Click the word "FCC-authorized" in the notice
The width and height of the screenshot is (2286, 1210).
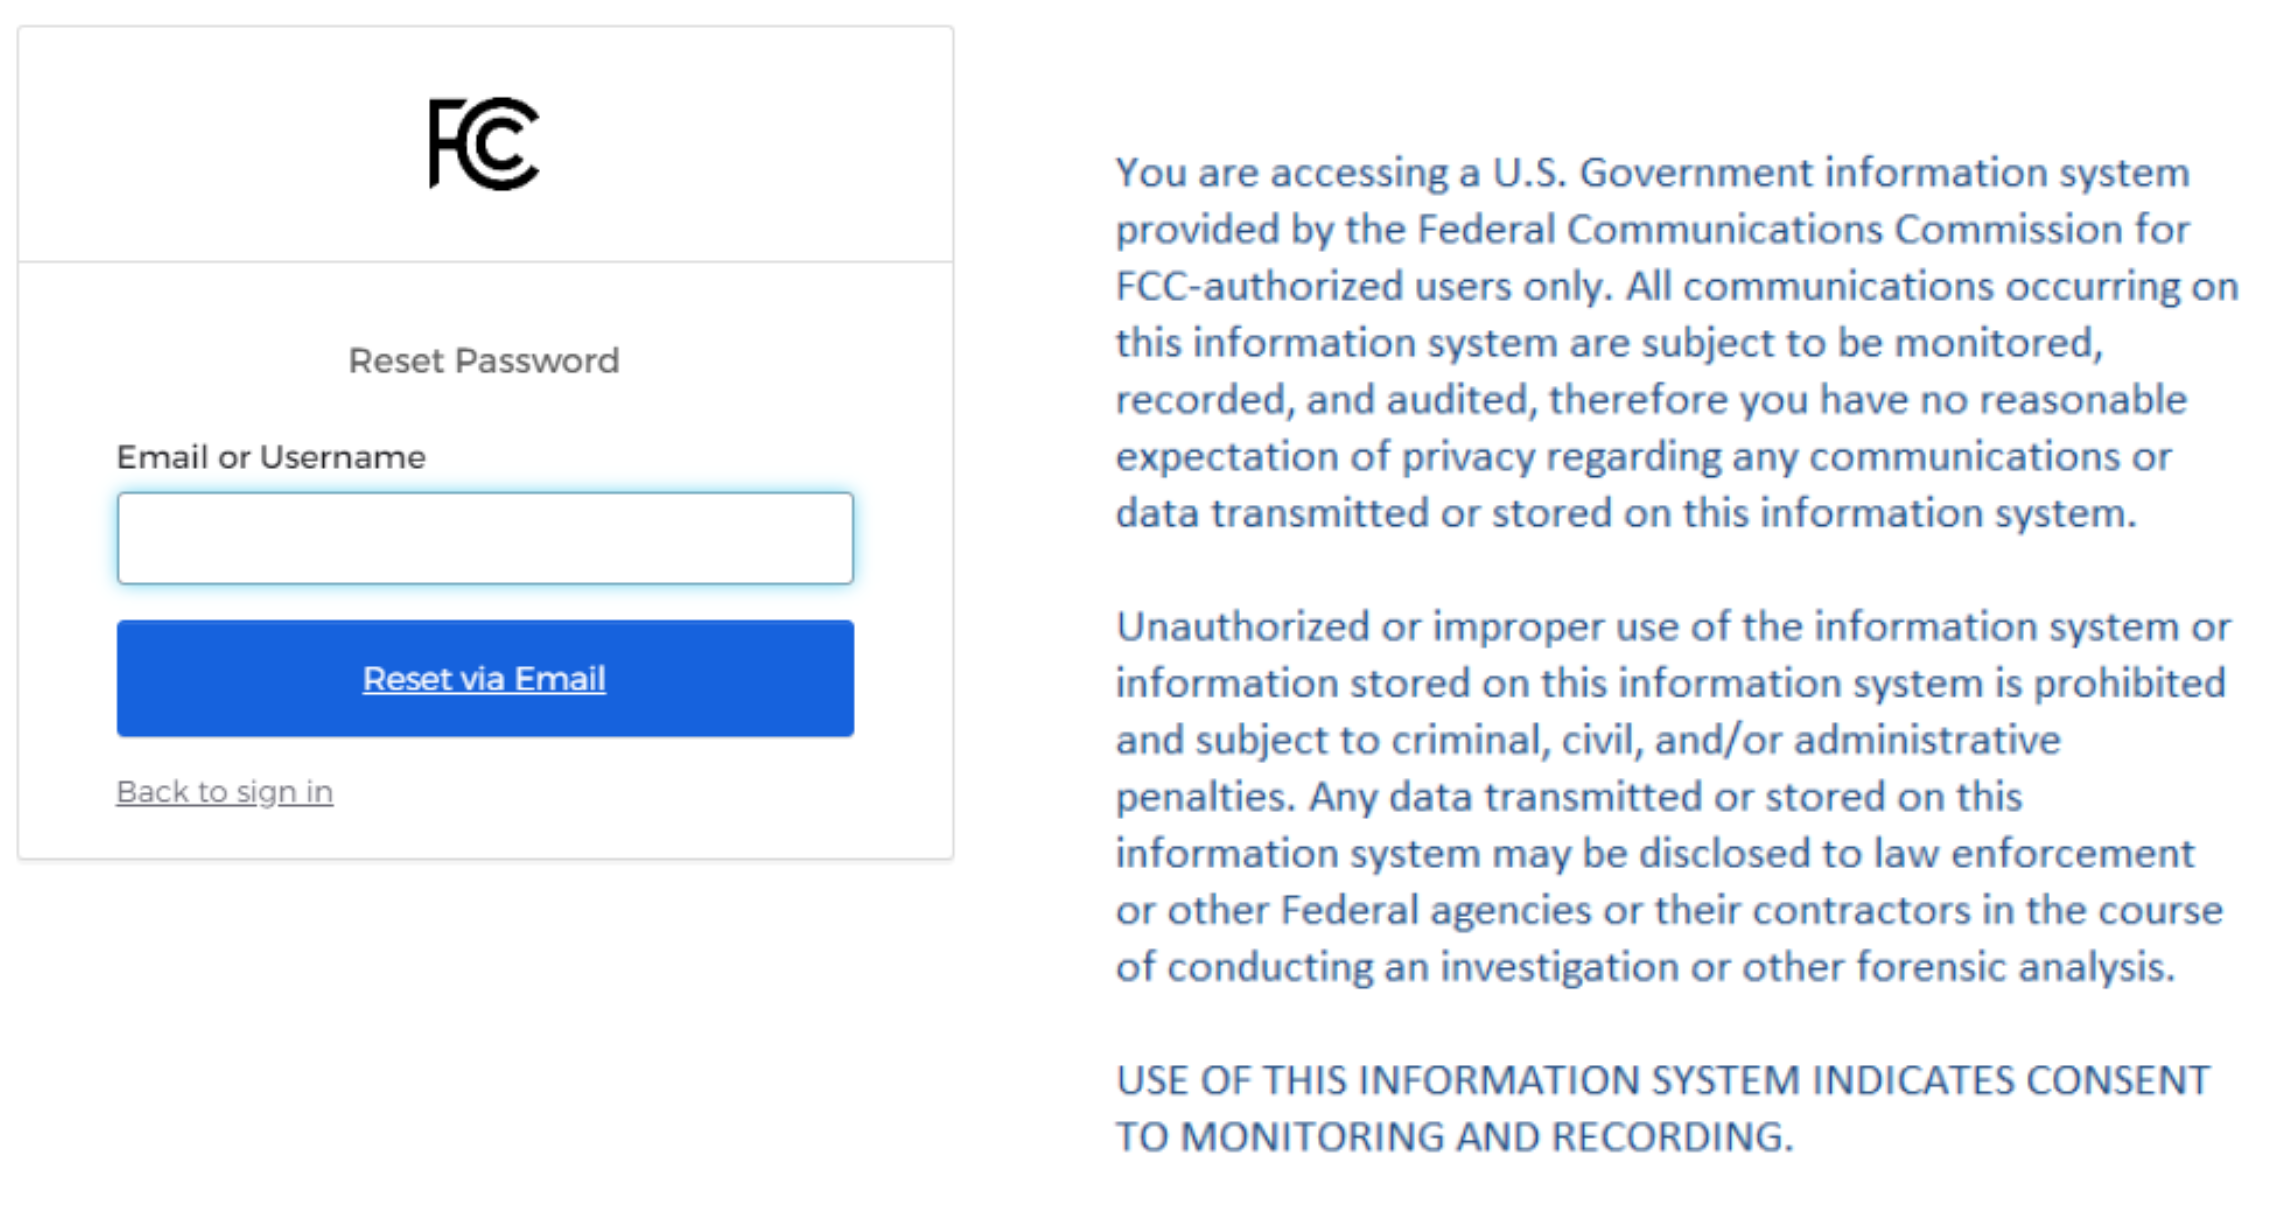tap(1260, 287)
